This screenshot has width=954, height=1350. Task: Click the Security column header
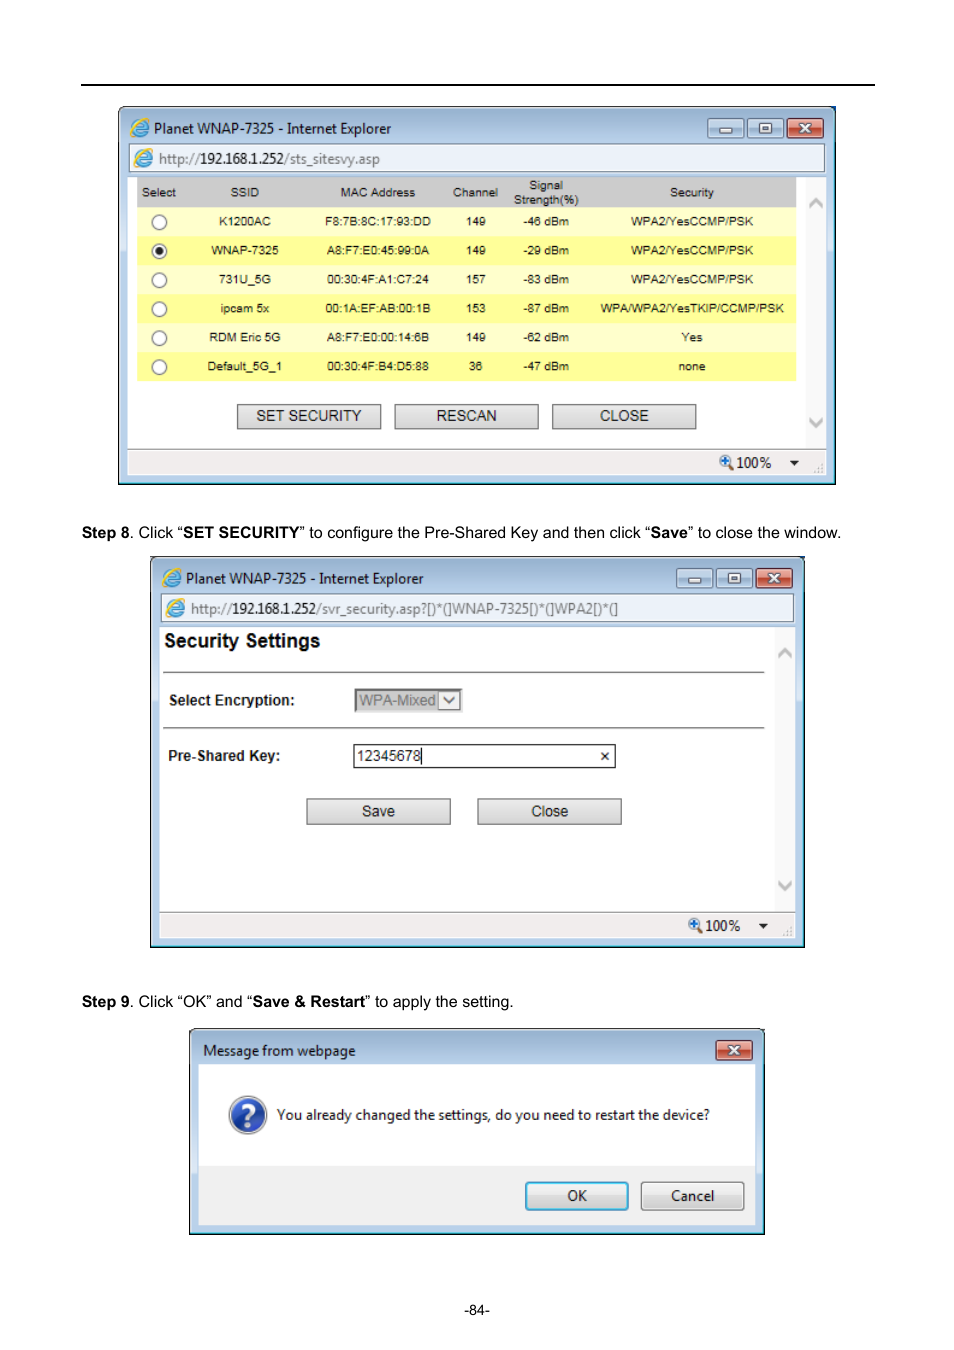(x=692, y=193)
